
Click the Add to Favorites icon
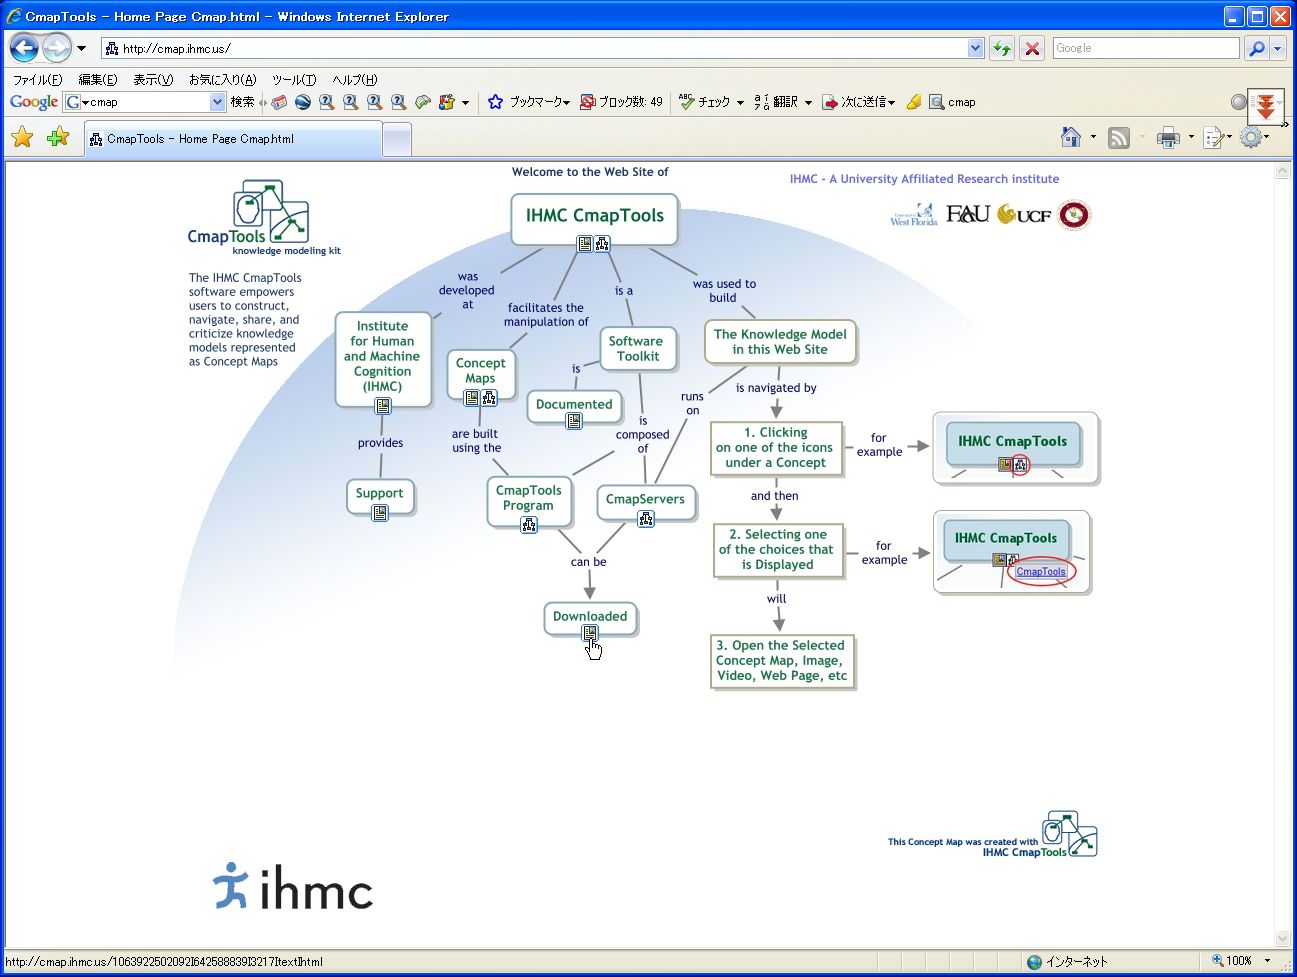(58, 138)
